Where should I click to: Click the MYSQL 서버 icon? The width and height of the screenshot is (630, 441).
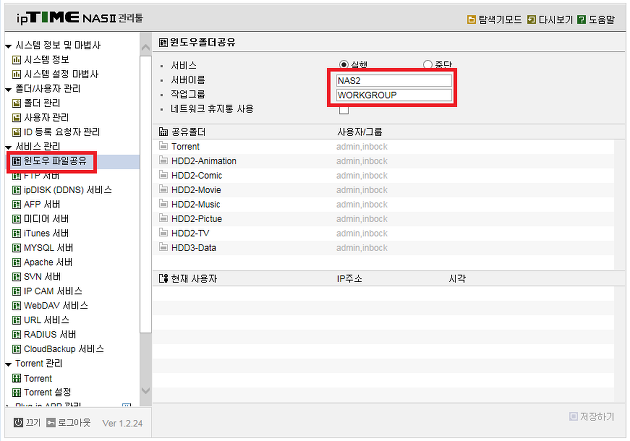point(16,248)
